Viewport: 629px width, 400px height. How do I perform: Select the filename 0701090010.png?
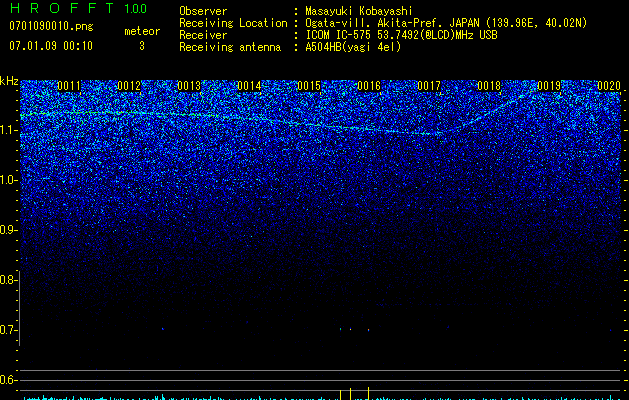click(x=51, y=27)
